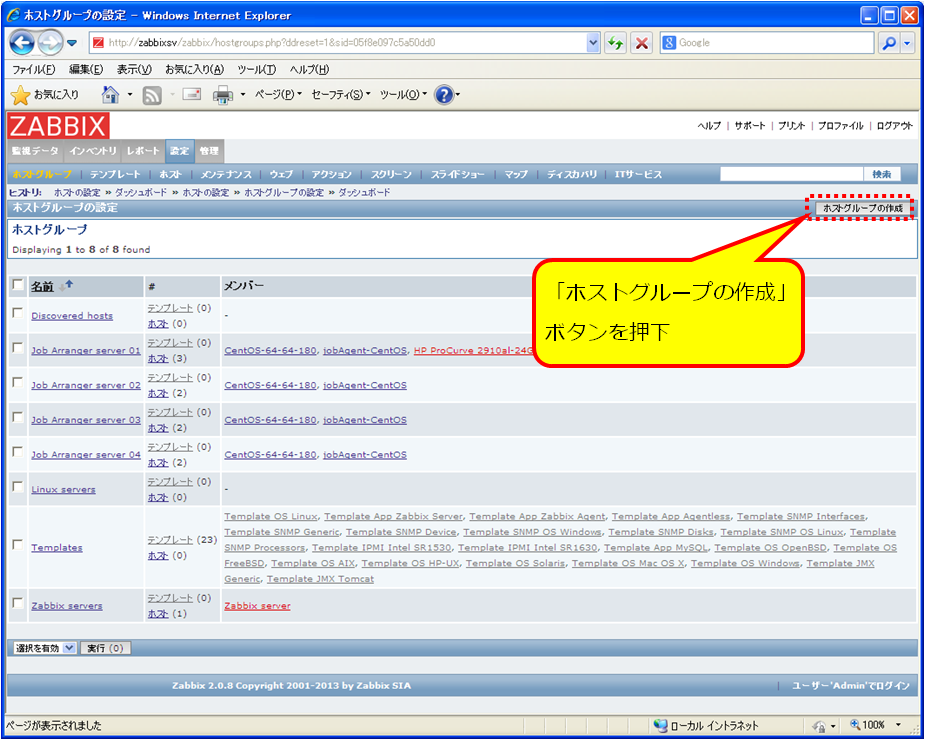
Task: Expand the 選択を有効 action dropdown
Action: tap(45, 648)
